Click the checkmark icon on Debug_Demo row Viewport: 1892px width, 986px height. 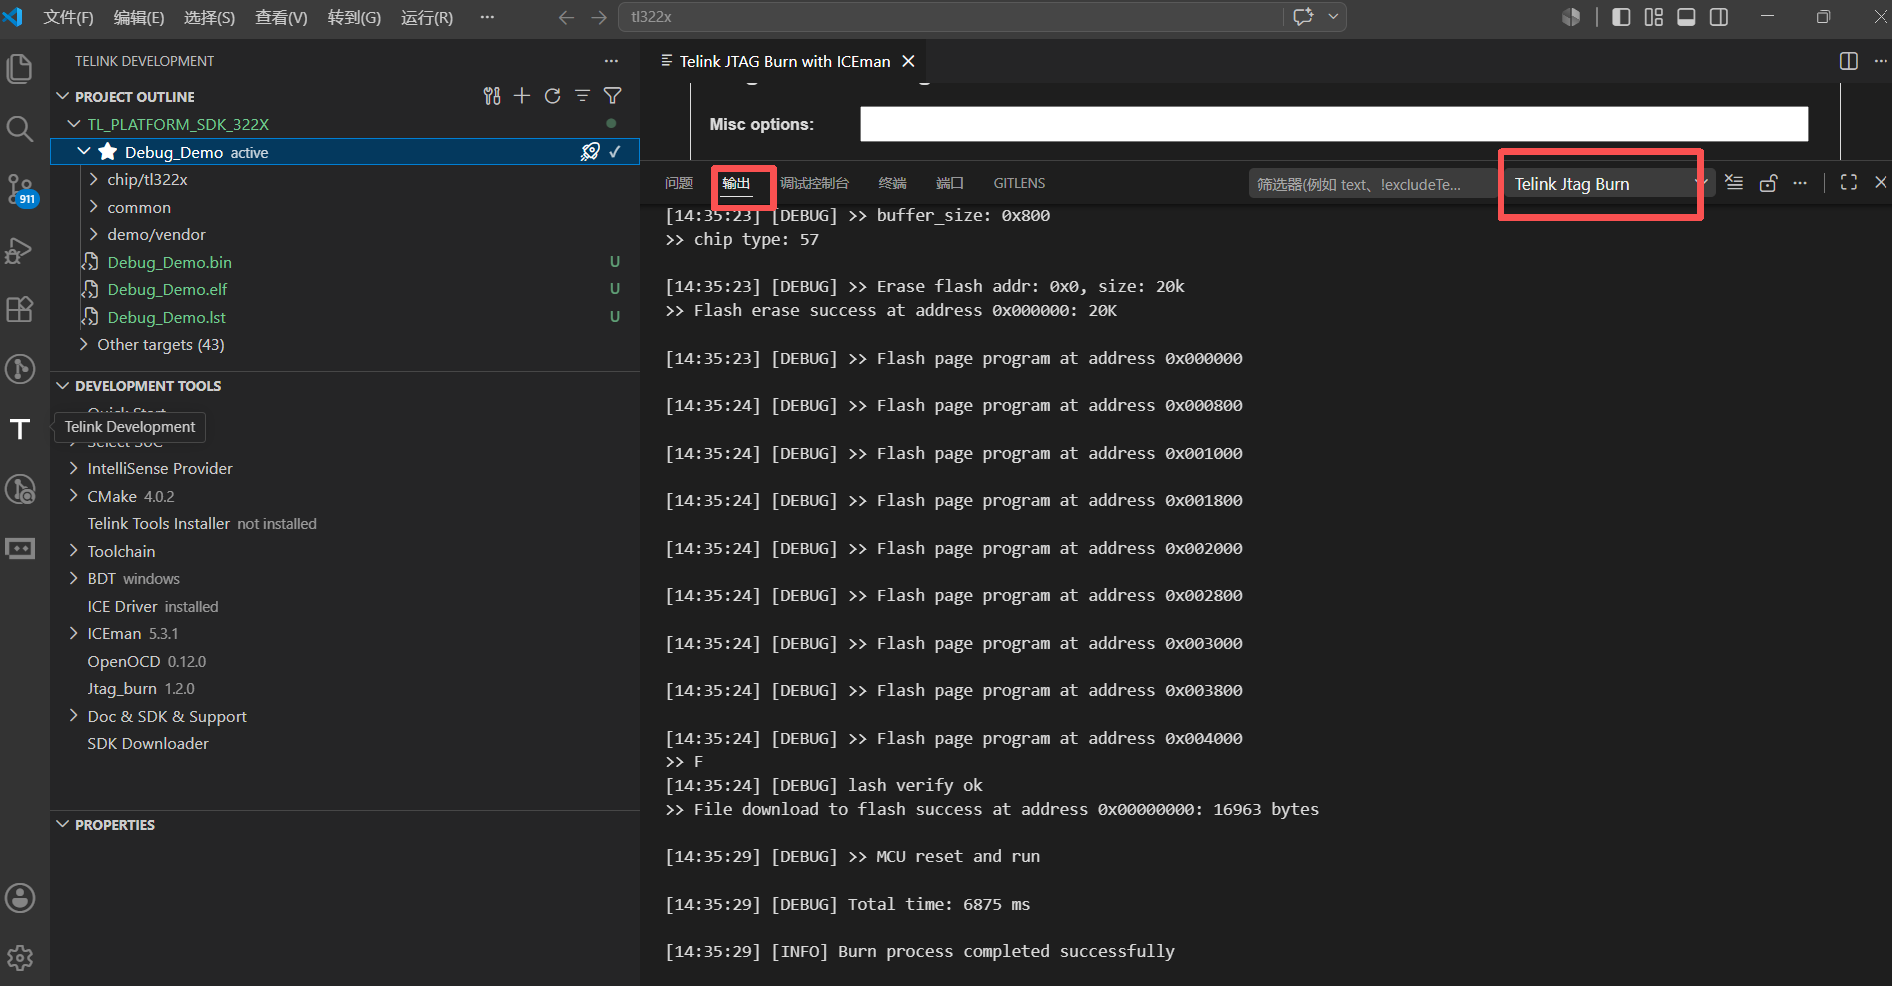click(615, 152)
